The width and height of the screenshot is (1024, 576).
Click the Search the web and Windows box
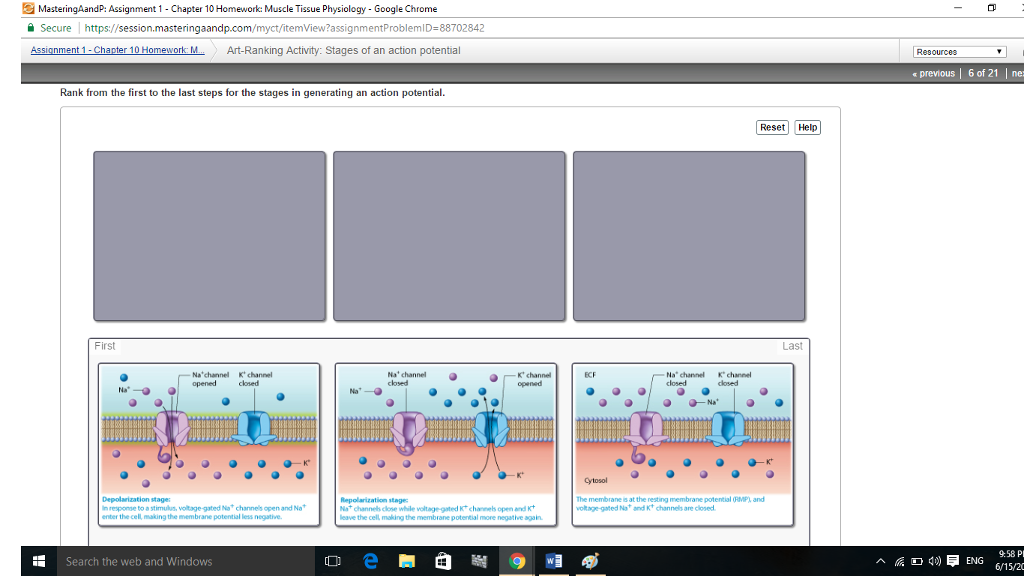[150, 561]
